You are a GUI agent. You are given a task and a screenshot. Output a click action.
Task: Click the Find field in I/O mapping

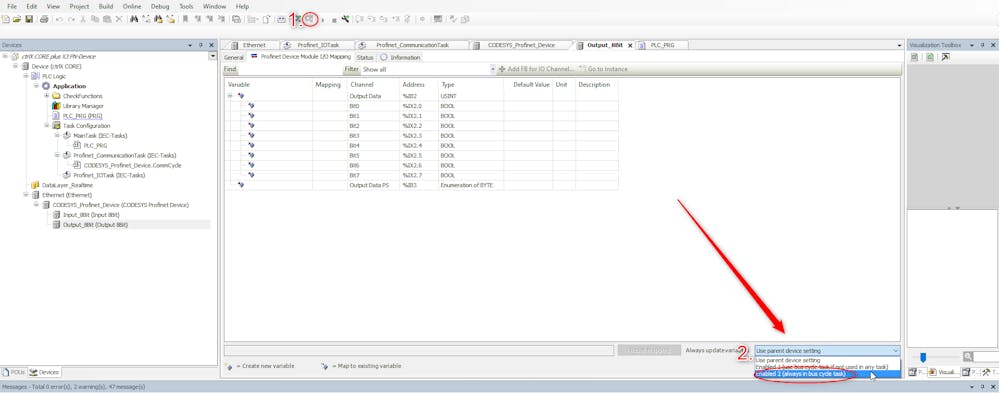[x=290, y=69]
